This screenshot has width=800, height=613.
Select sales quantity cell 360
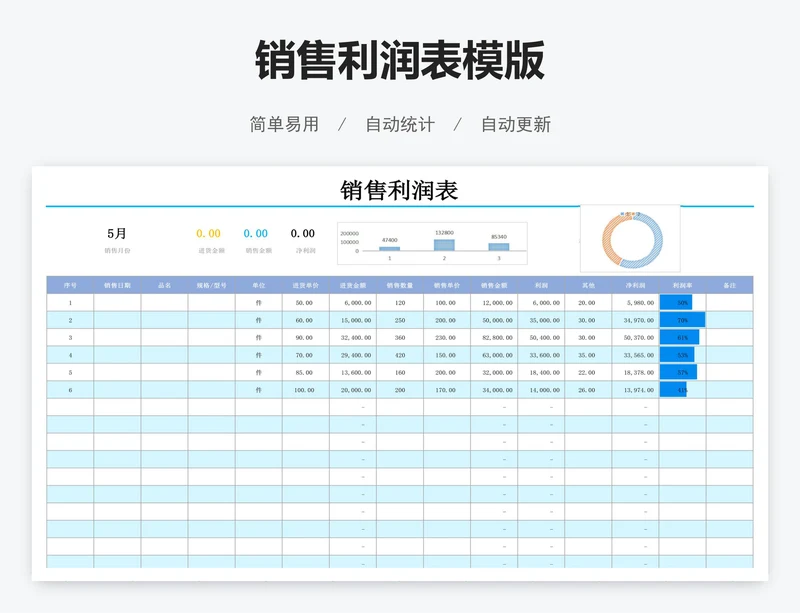tap(400, 337)
